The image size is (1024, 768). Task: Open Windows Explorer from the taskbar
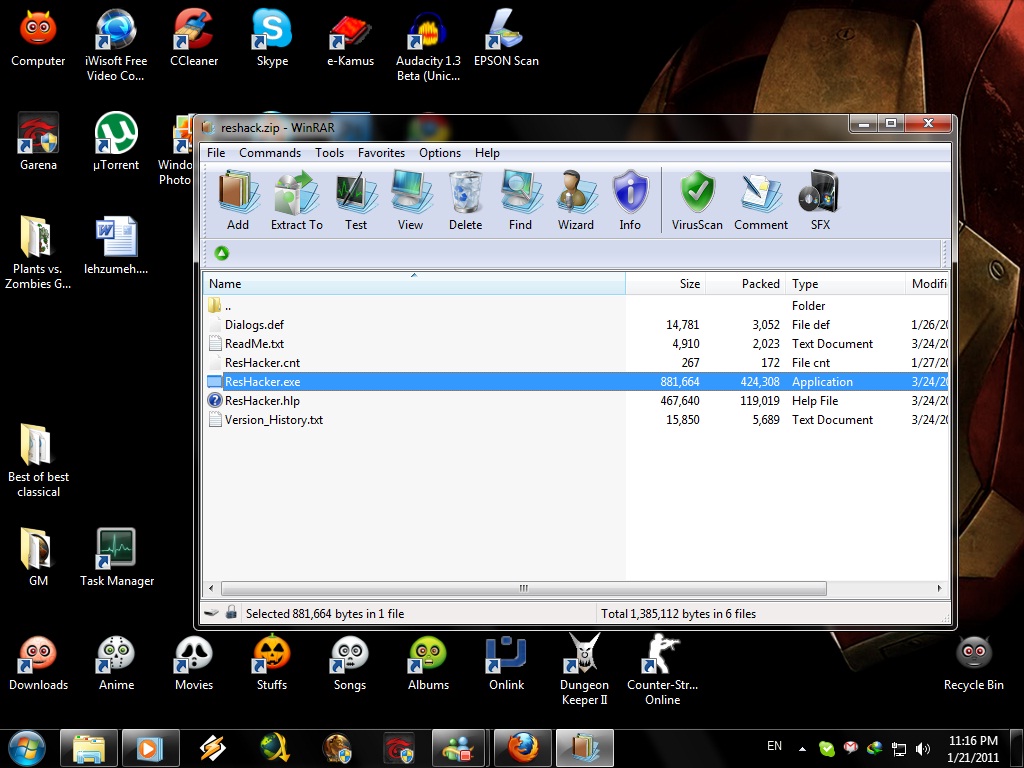[89, 748]
